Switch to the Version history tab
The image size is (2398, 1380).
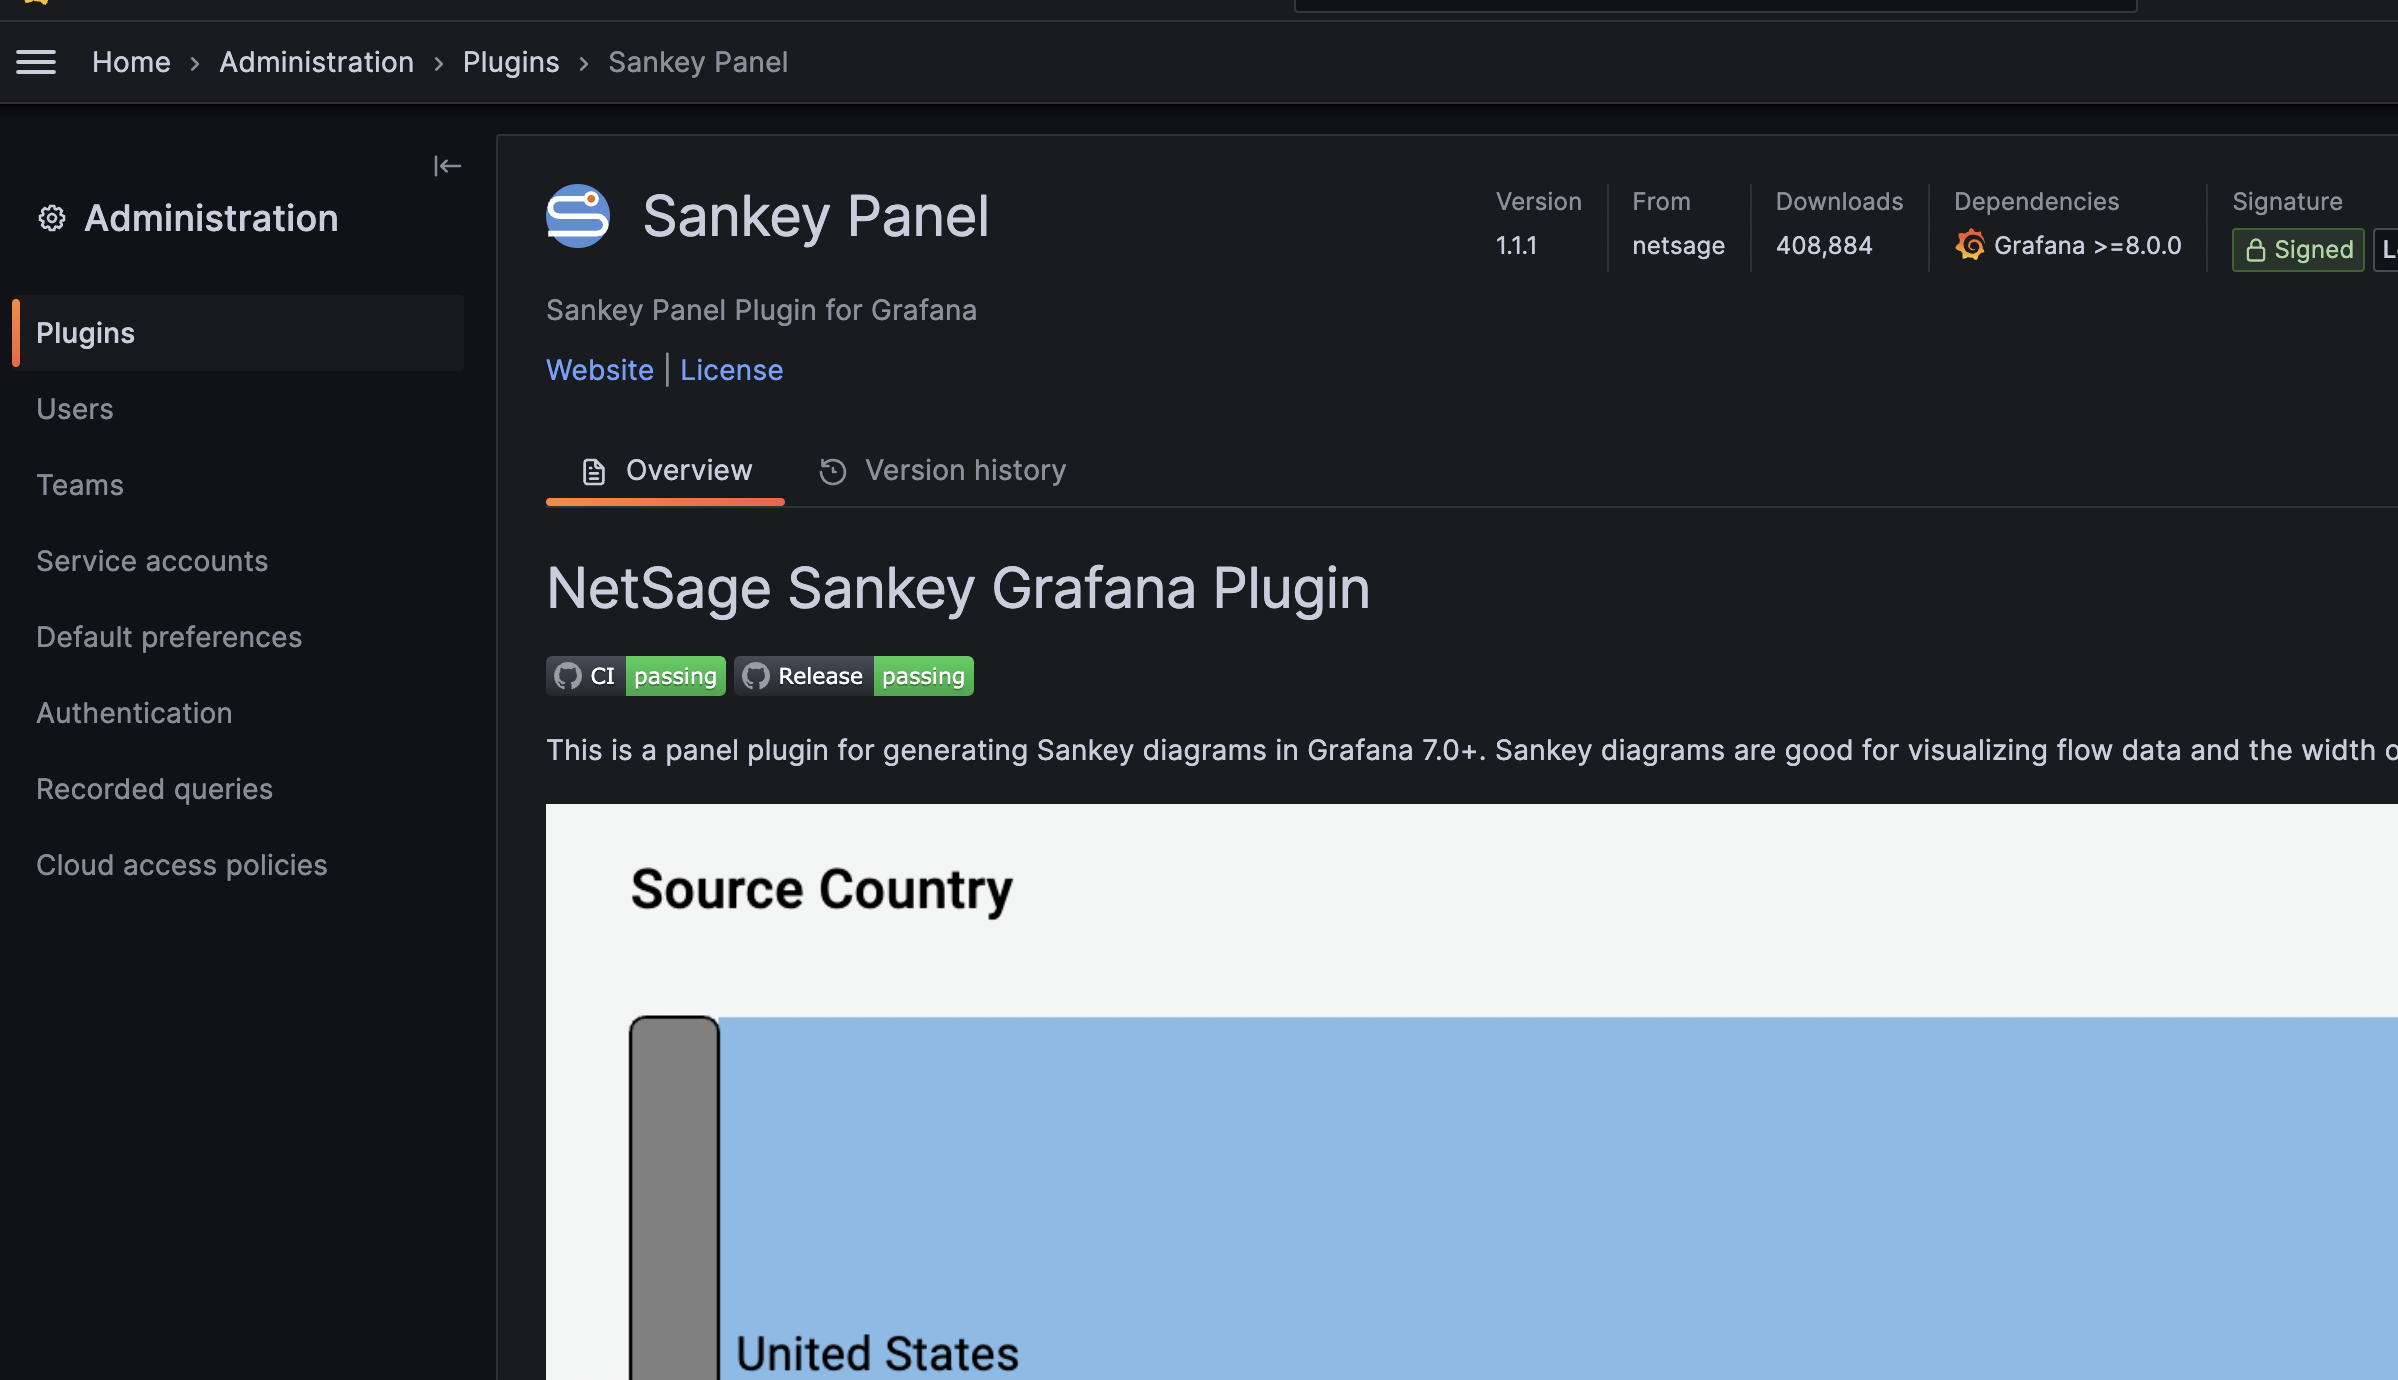tap(965, 470)
